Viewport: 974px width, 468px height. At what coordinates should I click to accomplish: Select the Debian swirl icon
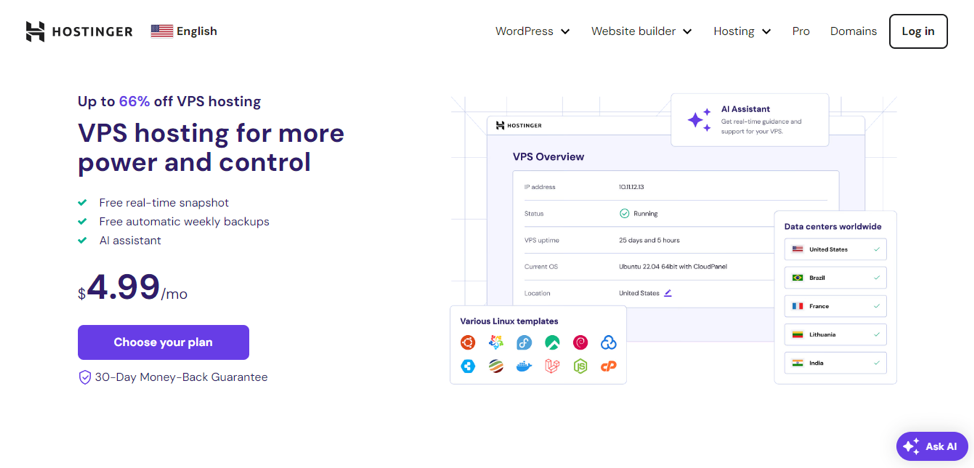pos(580,343)
